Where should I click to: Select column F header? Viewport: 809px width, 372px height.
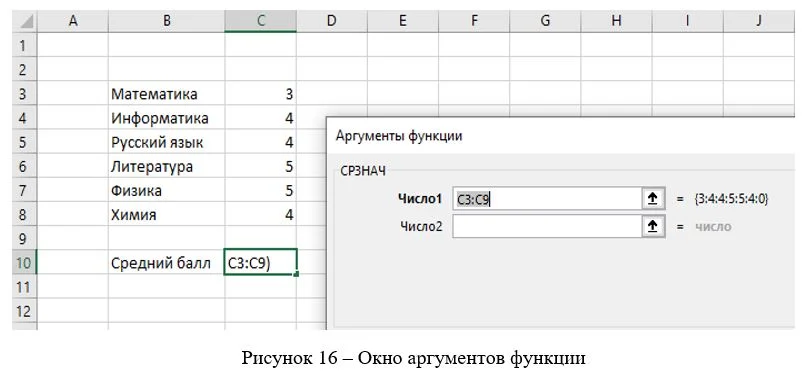point(474,22)
